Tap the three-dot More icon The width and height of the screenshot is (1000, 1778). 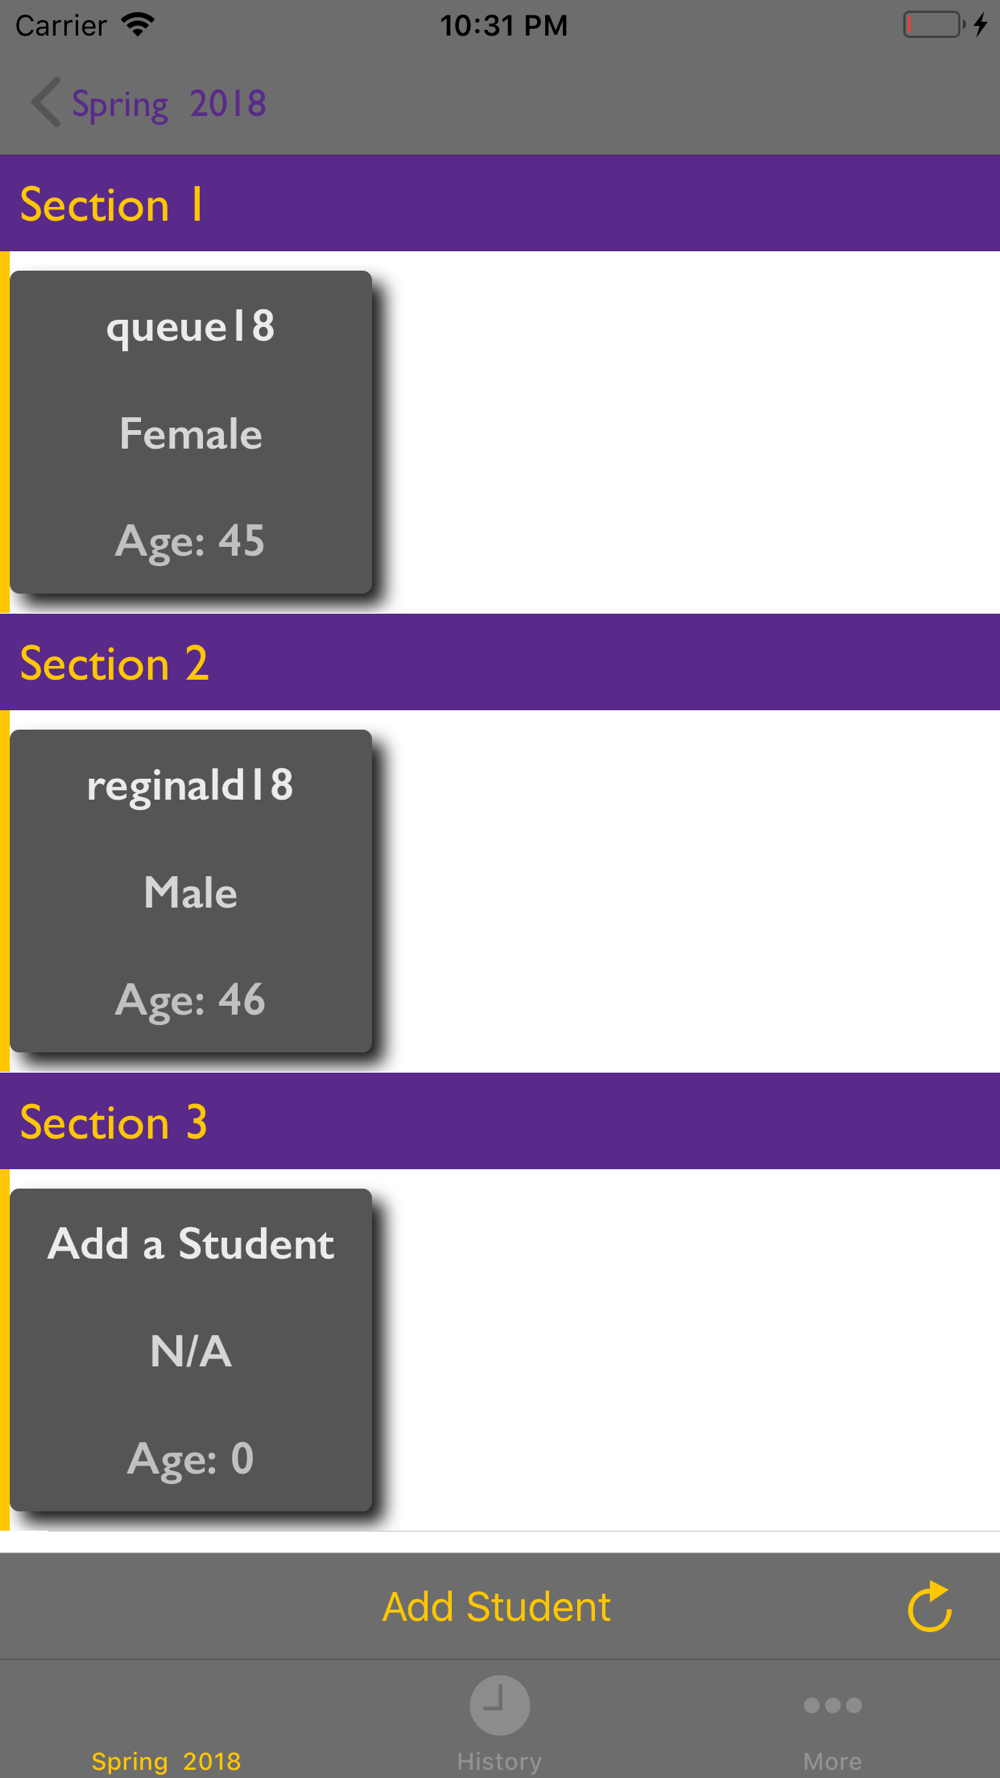point(832,1705)
